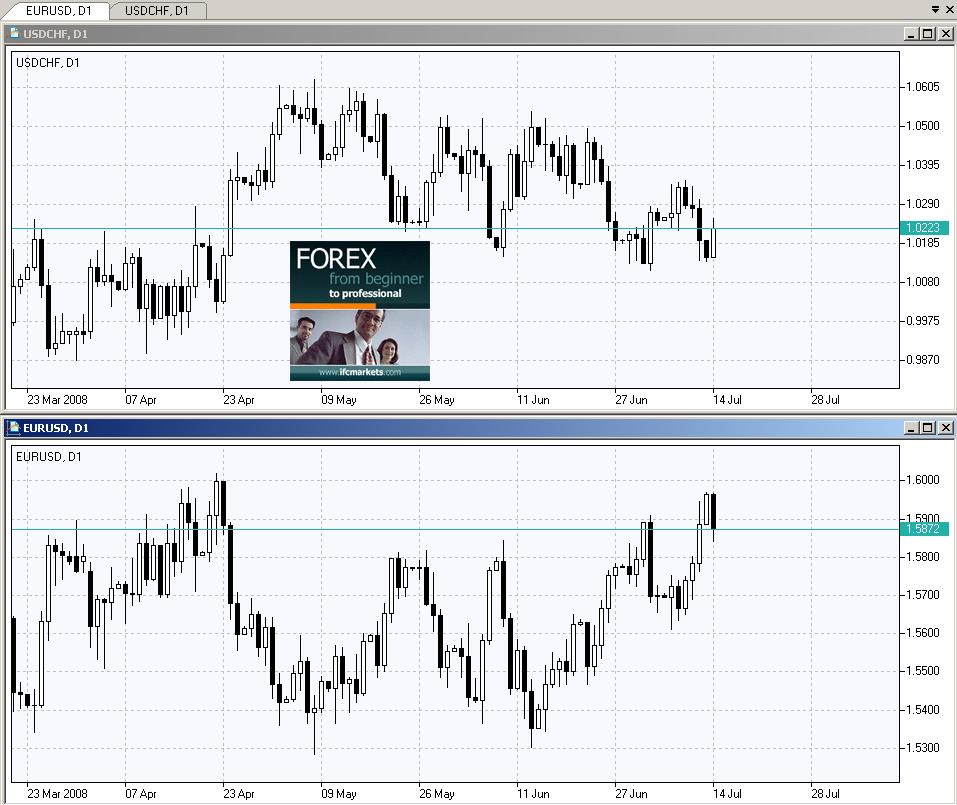Minimize the USDCHF chart window
This screenshot has height=805, width=957.
pos(911,34)
